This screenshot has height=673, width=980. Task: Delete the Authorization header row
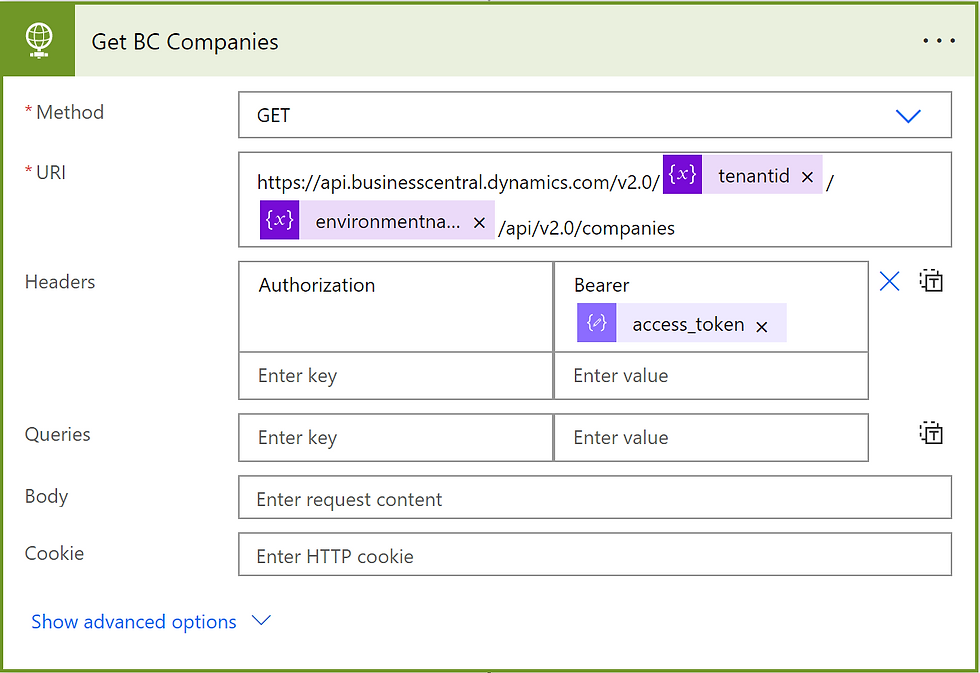889,281
